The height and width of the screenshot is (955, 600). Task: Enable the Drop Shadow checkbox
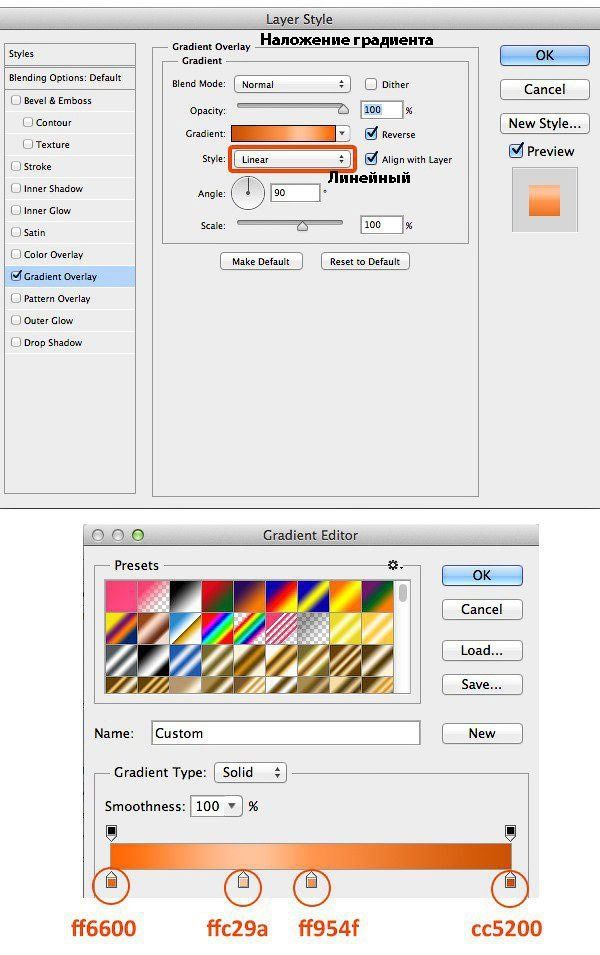click(16, 342)
